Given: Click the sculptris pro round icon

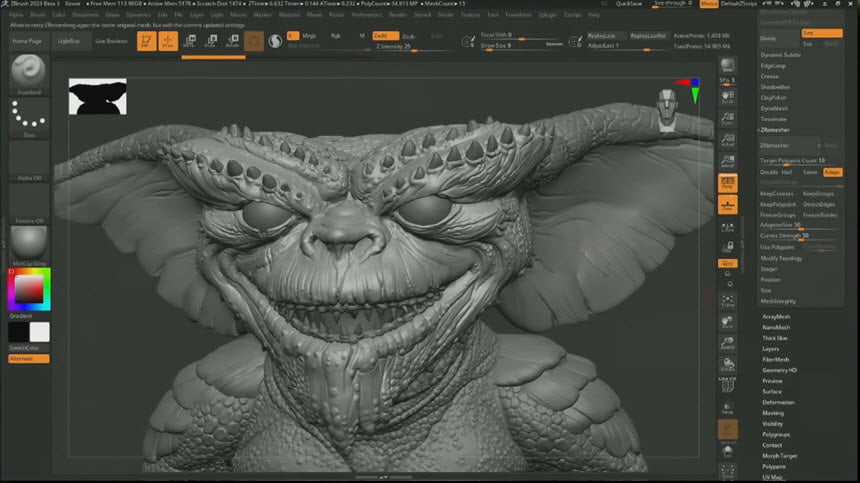Looking at the screenshot, I should click(x=275, y=41).
